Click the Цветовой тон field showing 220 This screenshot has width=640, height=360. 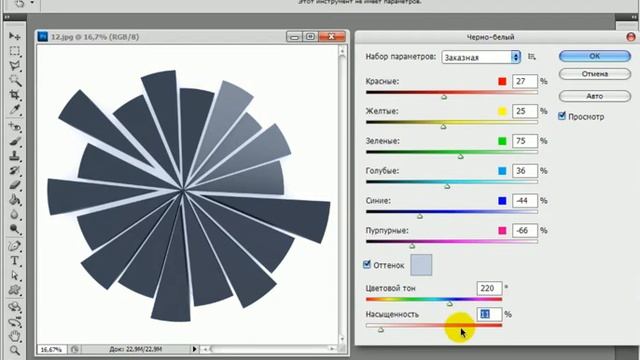(489, 288)
